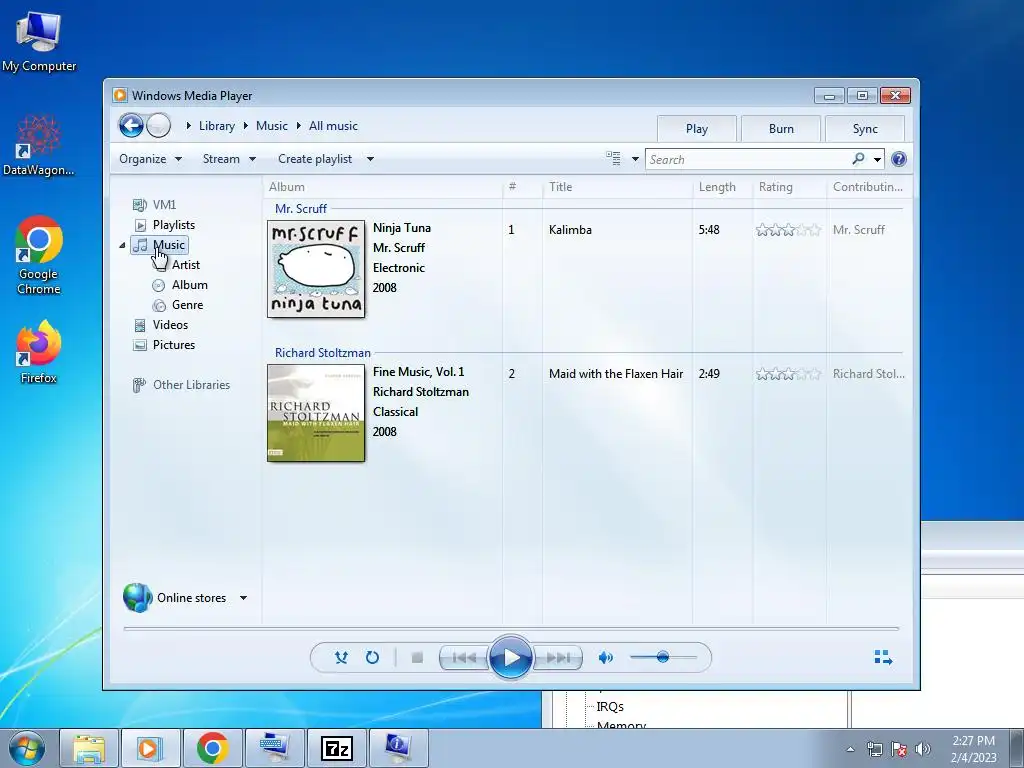Open the Organize menu
The image size is (1024, 768).
click(x=150, y=159)
